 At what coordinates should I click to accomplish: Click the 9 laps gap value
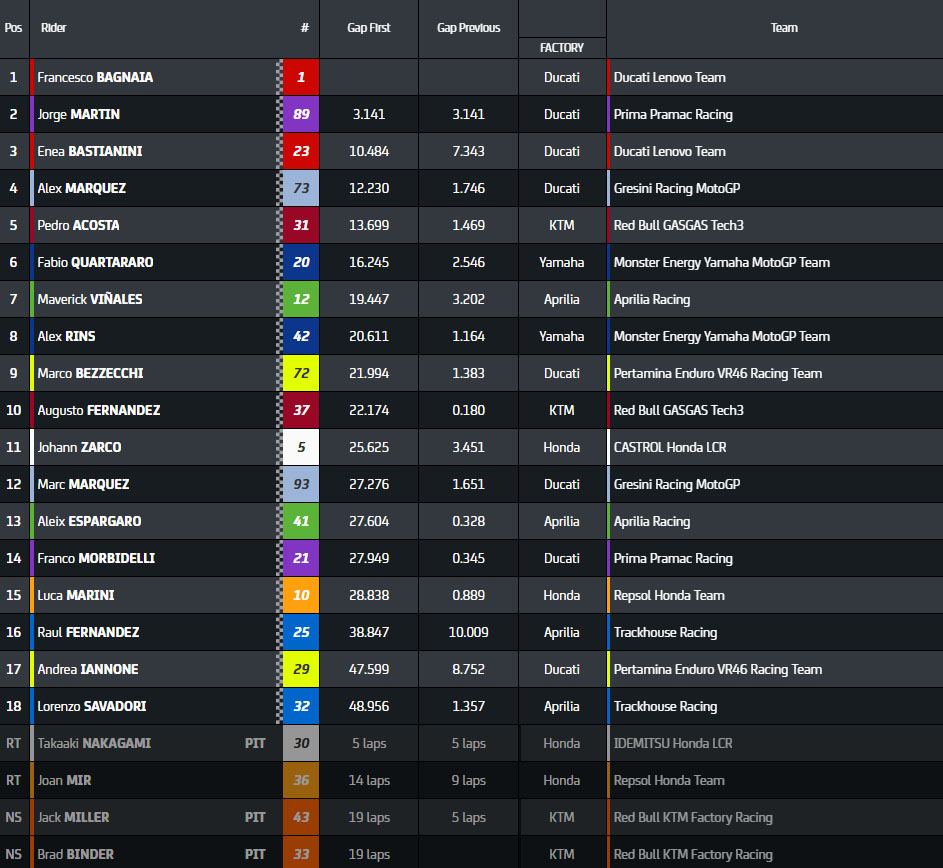[468, 780]
